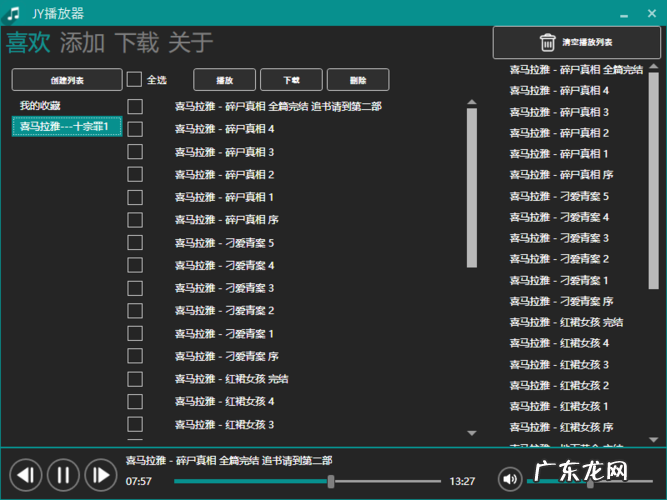Click the total duration 13:27

pos(462,481)
